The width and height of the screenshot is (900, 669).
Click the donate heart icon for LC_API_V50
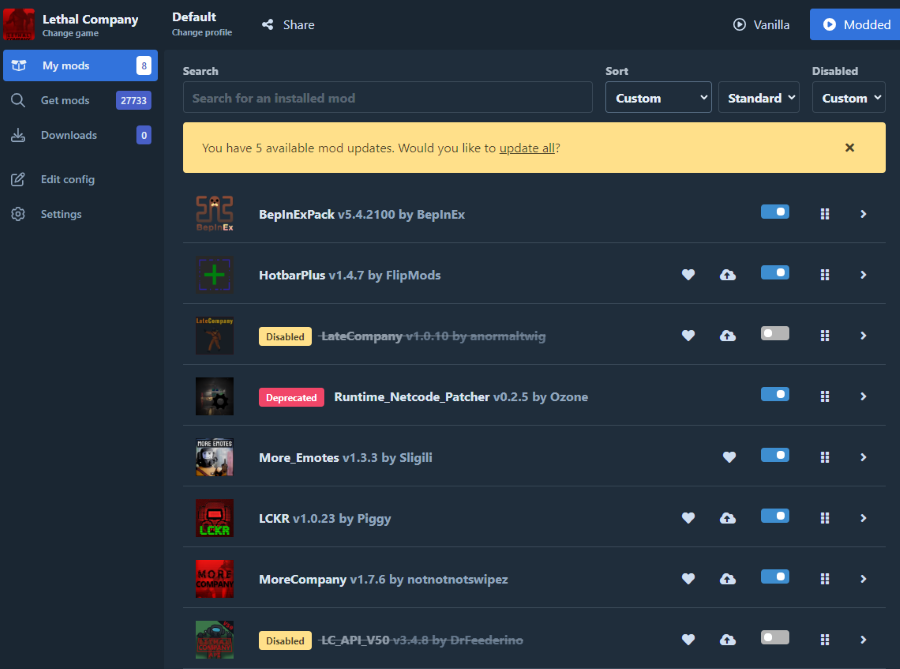[688, 640]
